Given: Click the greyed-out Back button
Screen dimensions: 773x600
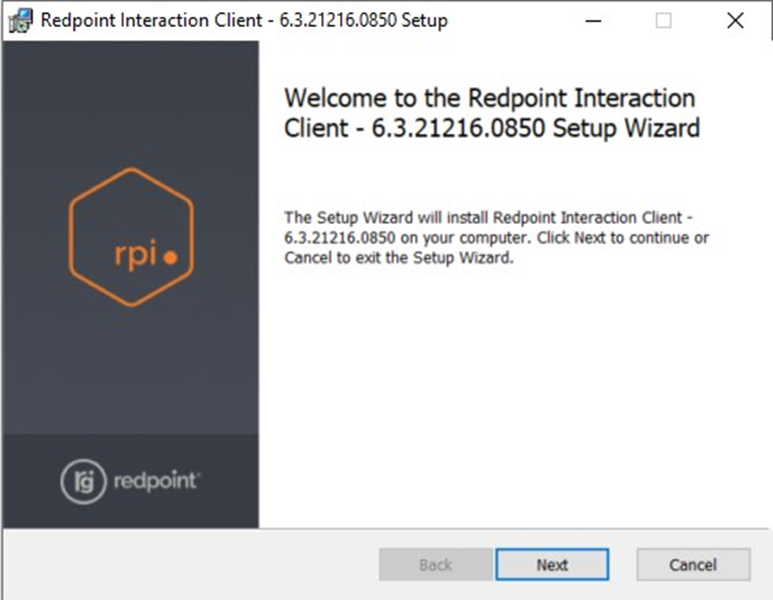Looking at the screenshot, I should click(x=435, y=565).
